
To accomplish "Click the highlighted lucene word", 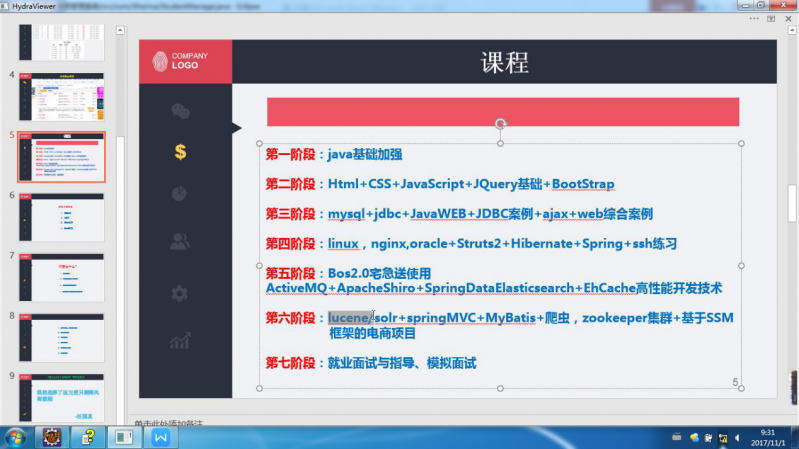I will click(x=349, y=318).
